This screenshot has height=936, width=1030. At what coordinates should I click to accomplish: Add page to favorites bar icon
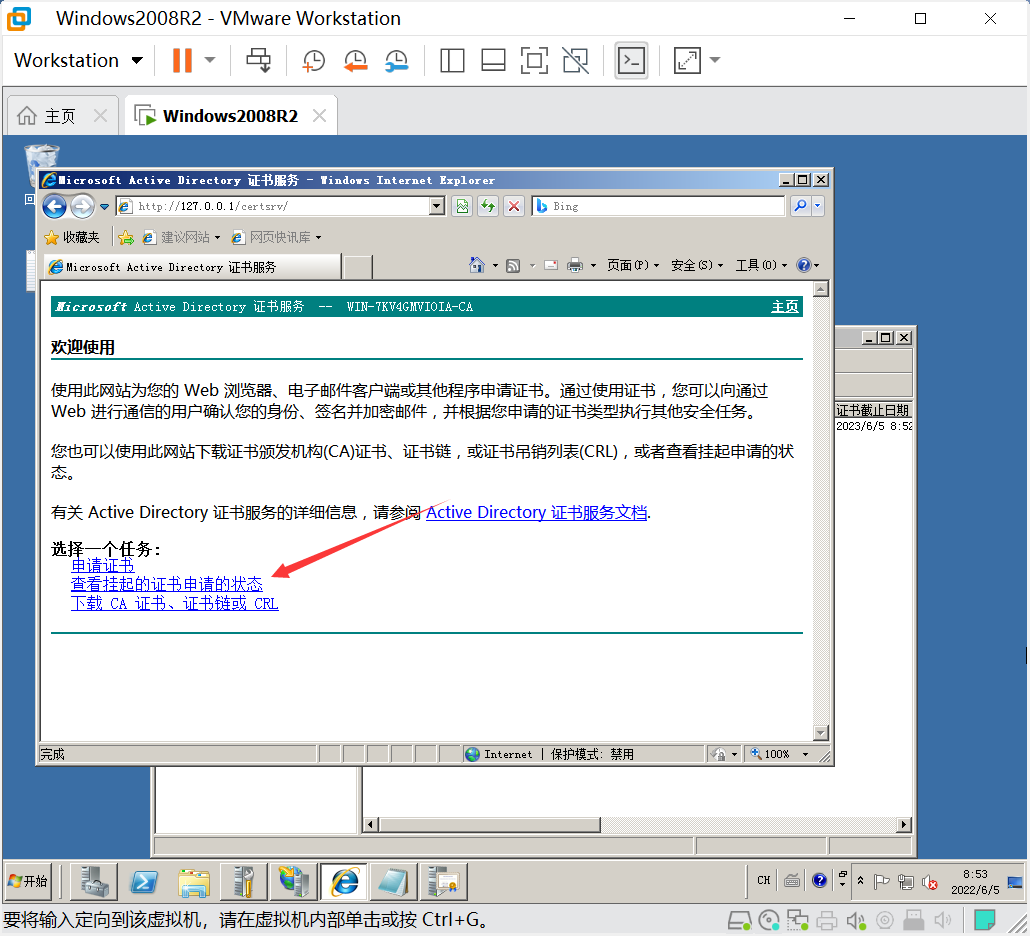click(x=126, y=237)
